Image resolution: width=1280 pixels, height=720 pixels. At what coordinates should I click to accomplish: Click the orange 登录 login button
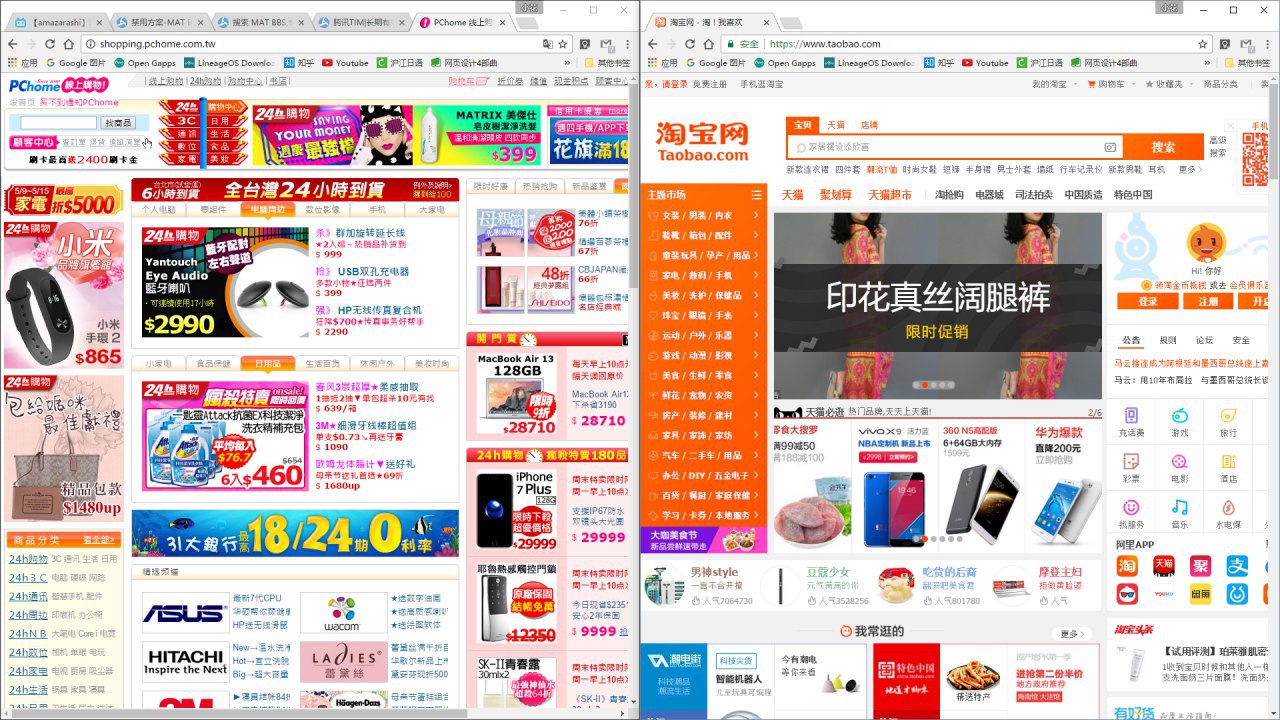[x=1147, y=301]
